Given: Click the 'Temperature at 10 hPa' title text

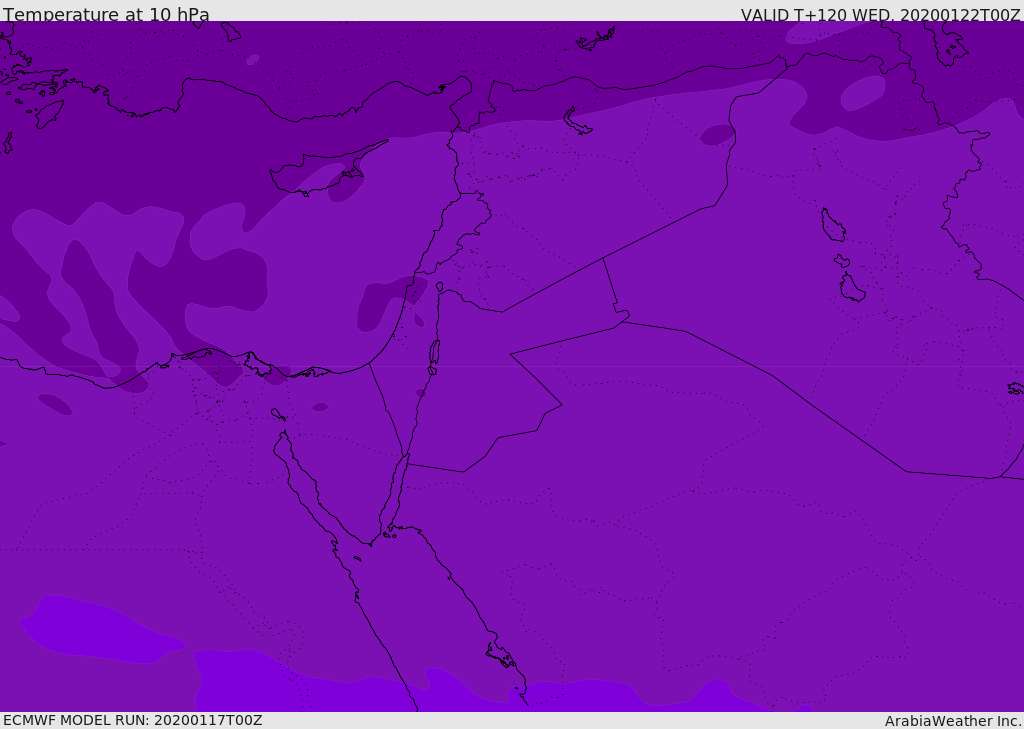Looking at the screenshot, I should pyautogui.click(x=106, y=14).
